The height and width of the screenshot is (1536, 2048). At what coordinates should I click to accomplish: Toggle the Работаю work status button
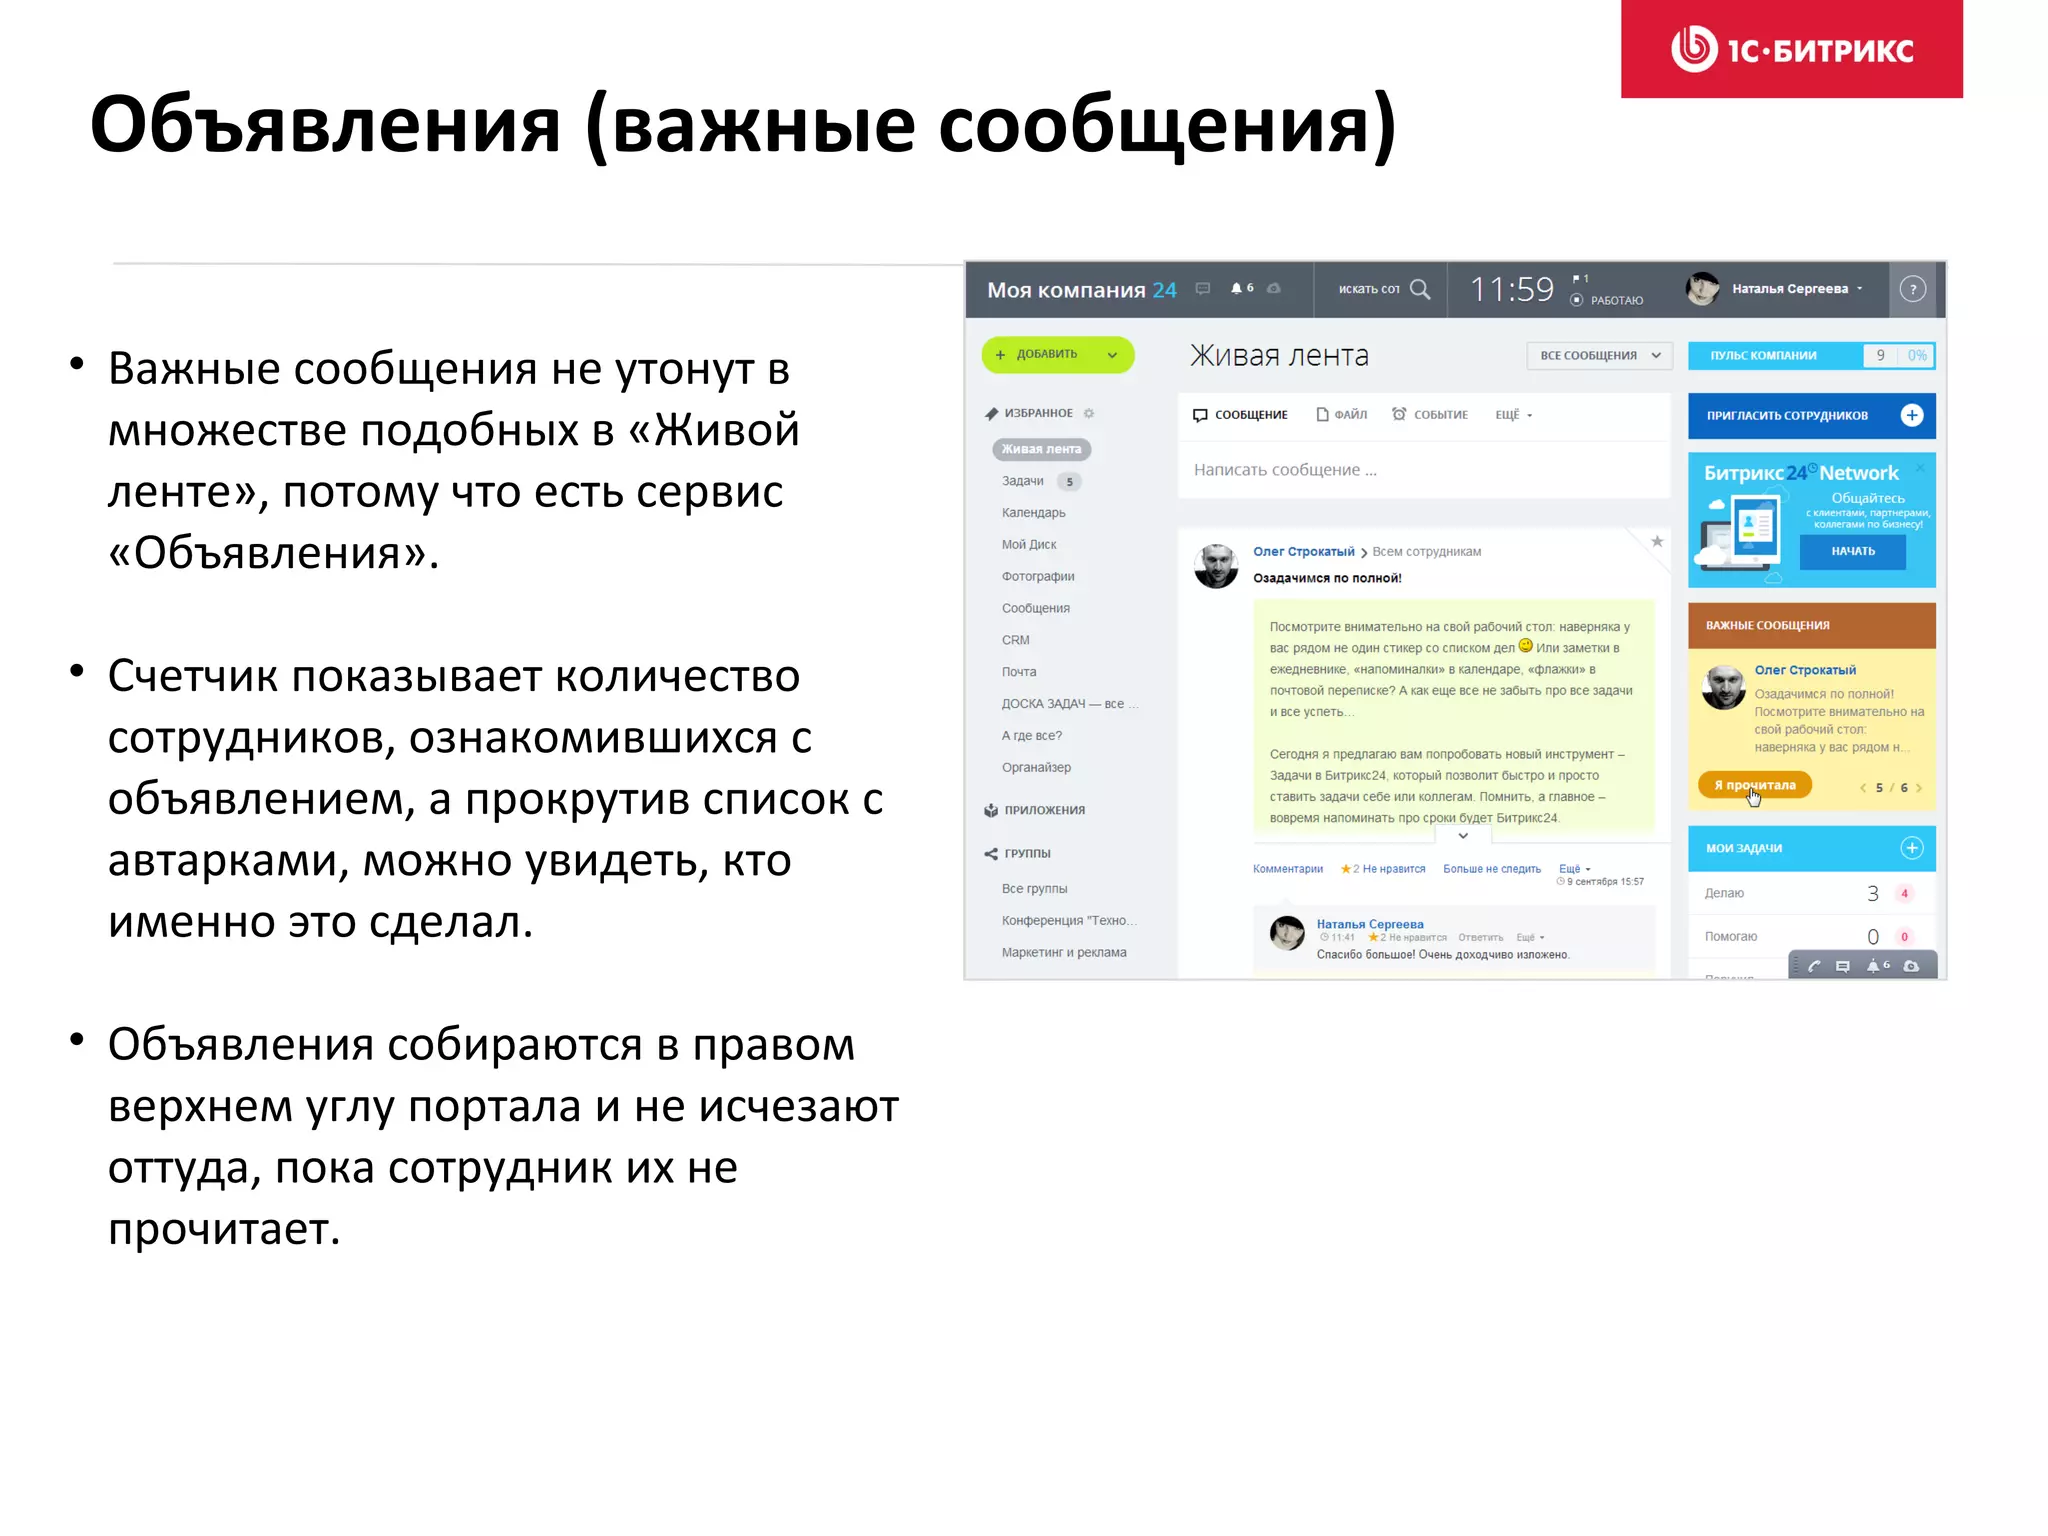(1607, 300)
